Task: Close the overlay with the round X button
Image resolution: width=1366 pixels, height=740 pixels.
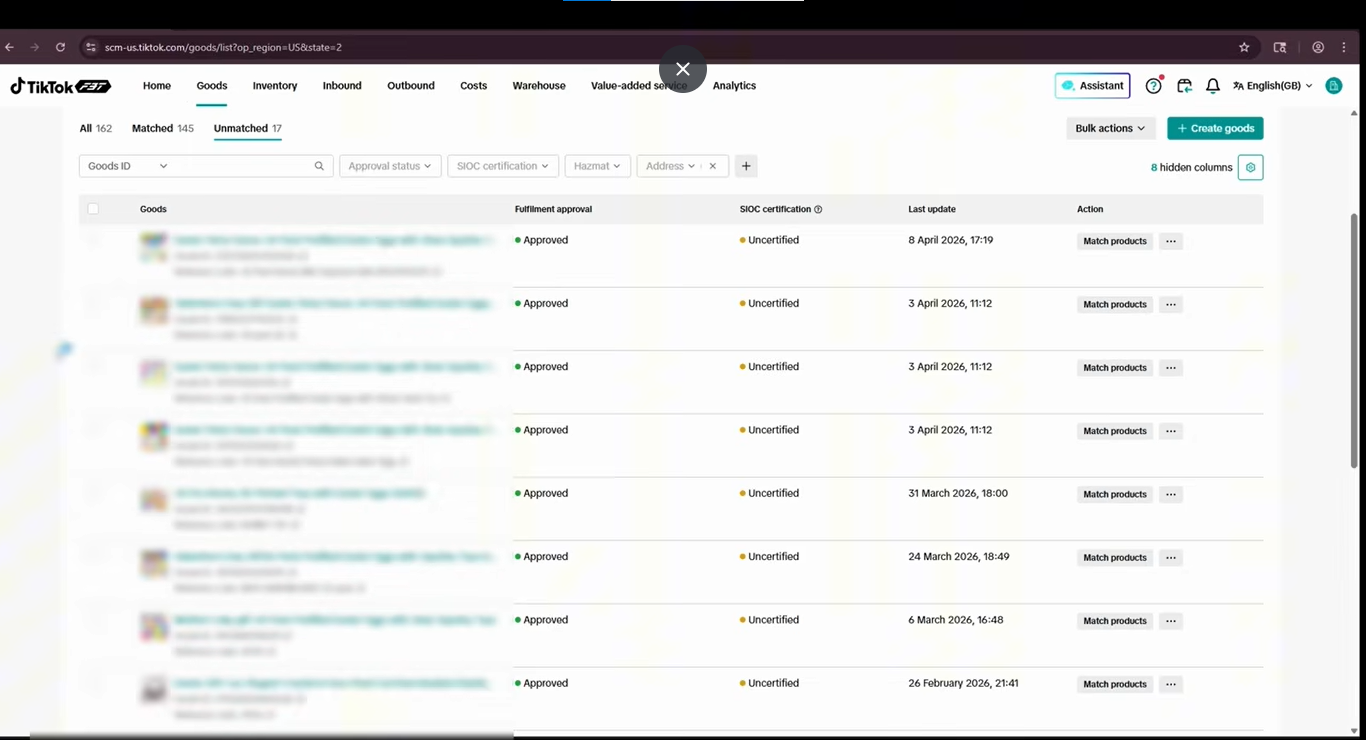Action: click(683, 69)
